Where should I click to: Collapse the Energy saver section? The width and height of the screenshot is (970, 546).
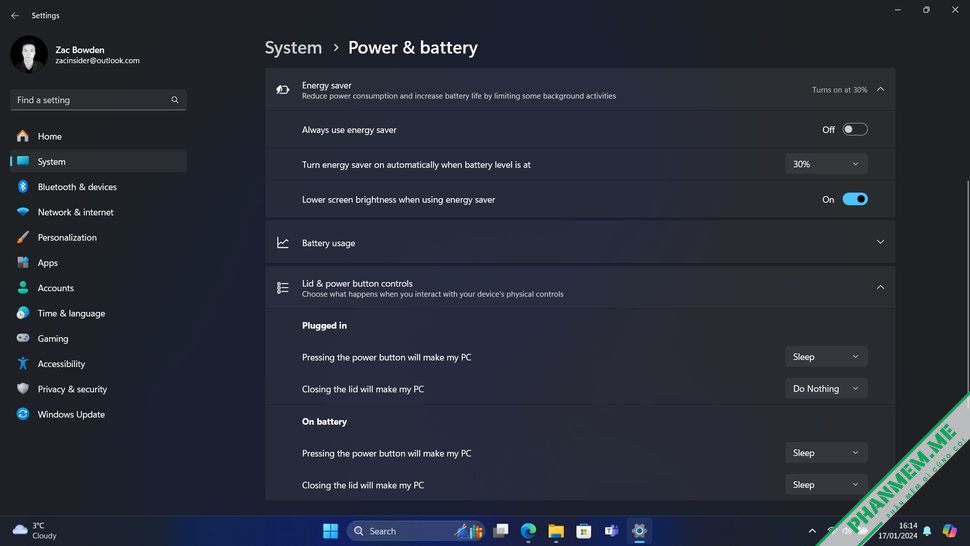[x=880, y=89]
